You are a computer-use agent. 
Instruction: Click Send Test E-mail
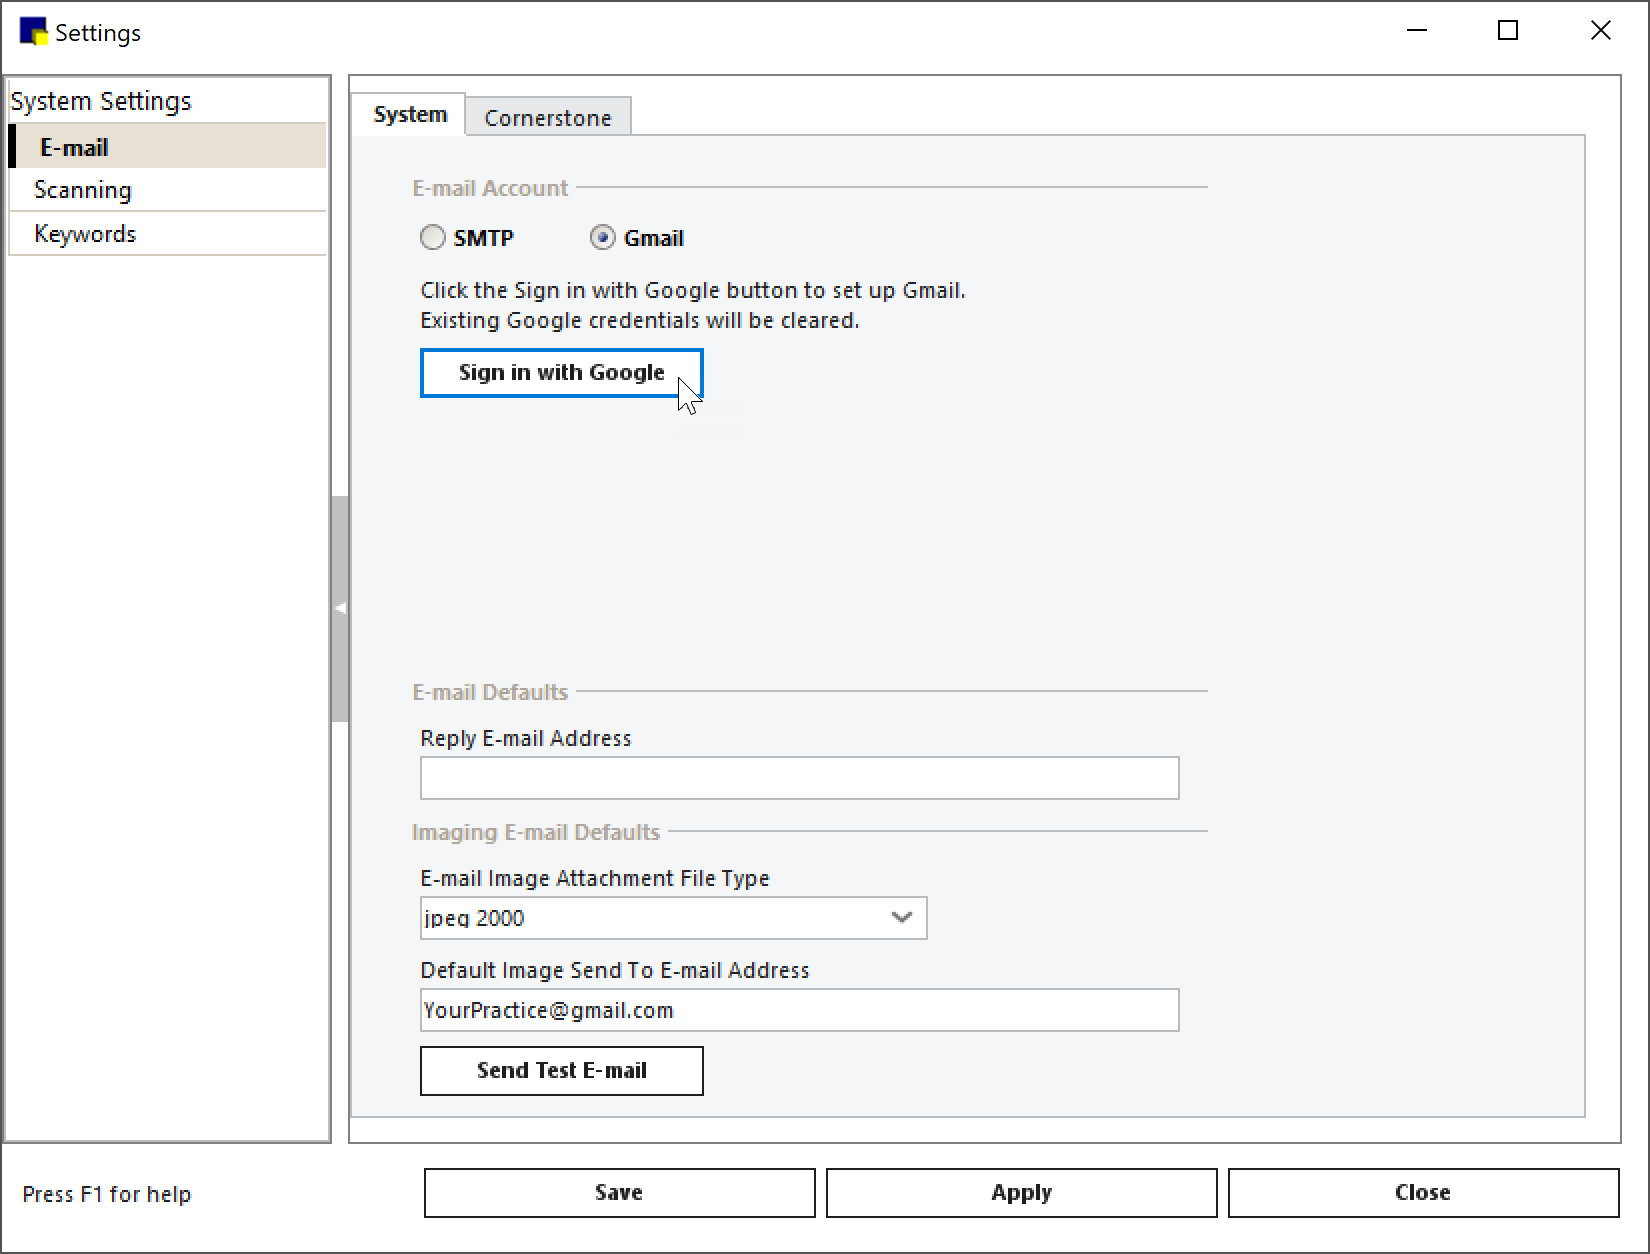tap(561, 1070)
